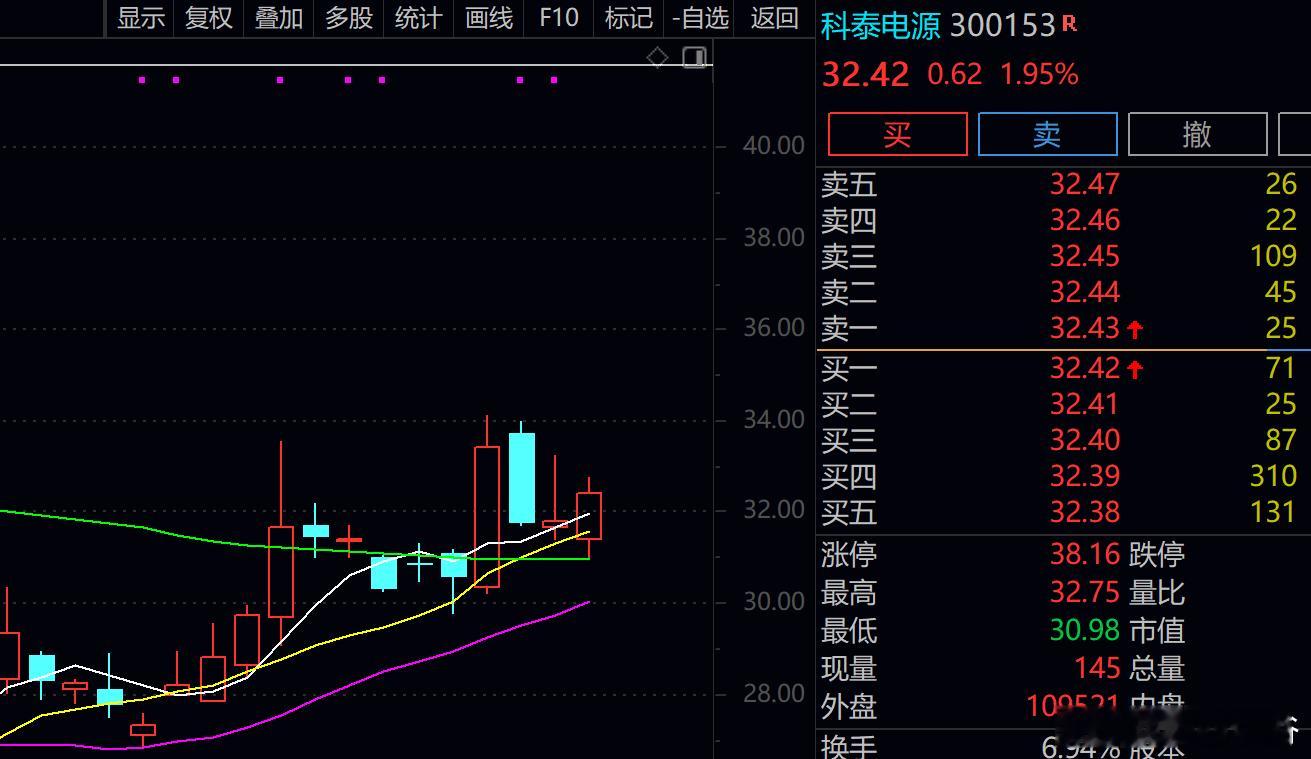Screen dimensions: 1311x759
Task: Open 多股 multi-stock view
Action: [349, 18]
